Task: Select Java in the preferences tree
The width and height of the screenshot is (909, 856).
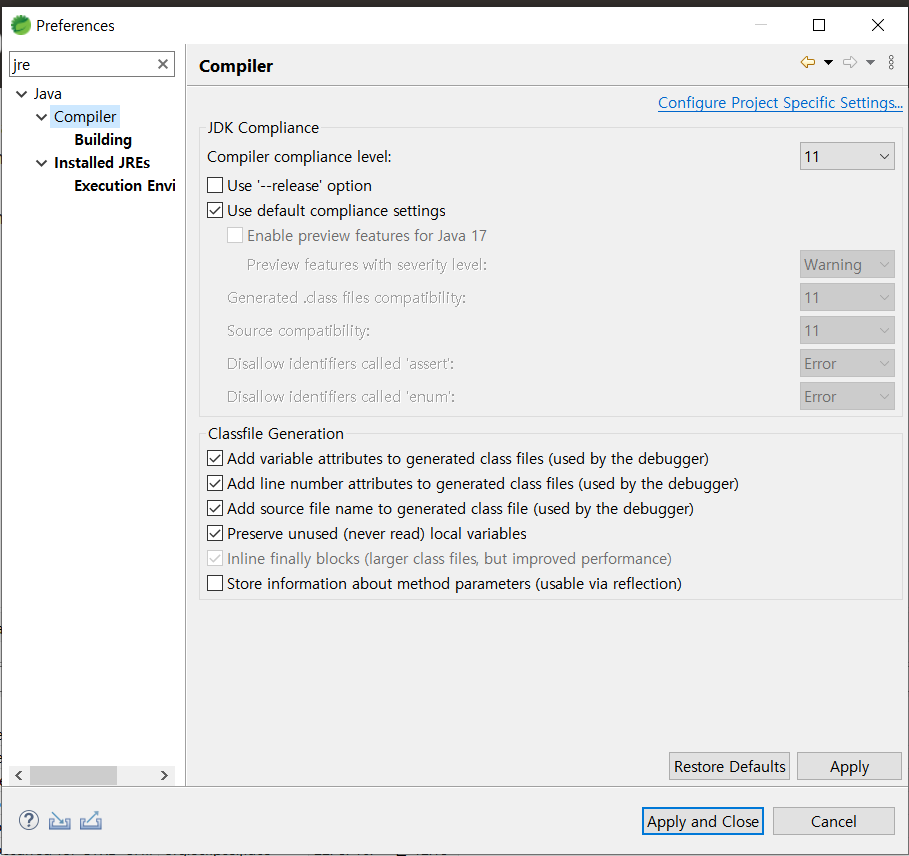Action: [48, 94]
